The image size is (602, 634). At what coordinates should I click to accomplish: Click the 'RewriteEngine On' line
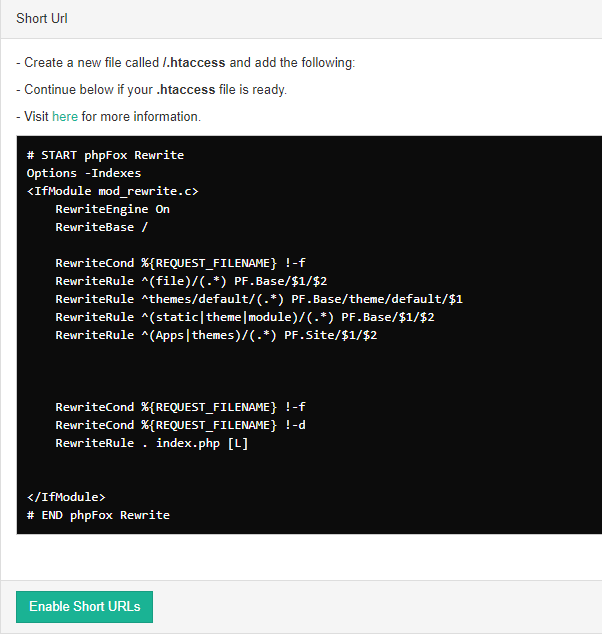112,209
